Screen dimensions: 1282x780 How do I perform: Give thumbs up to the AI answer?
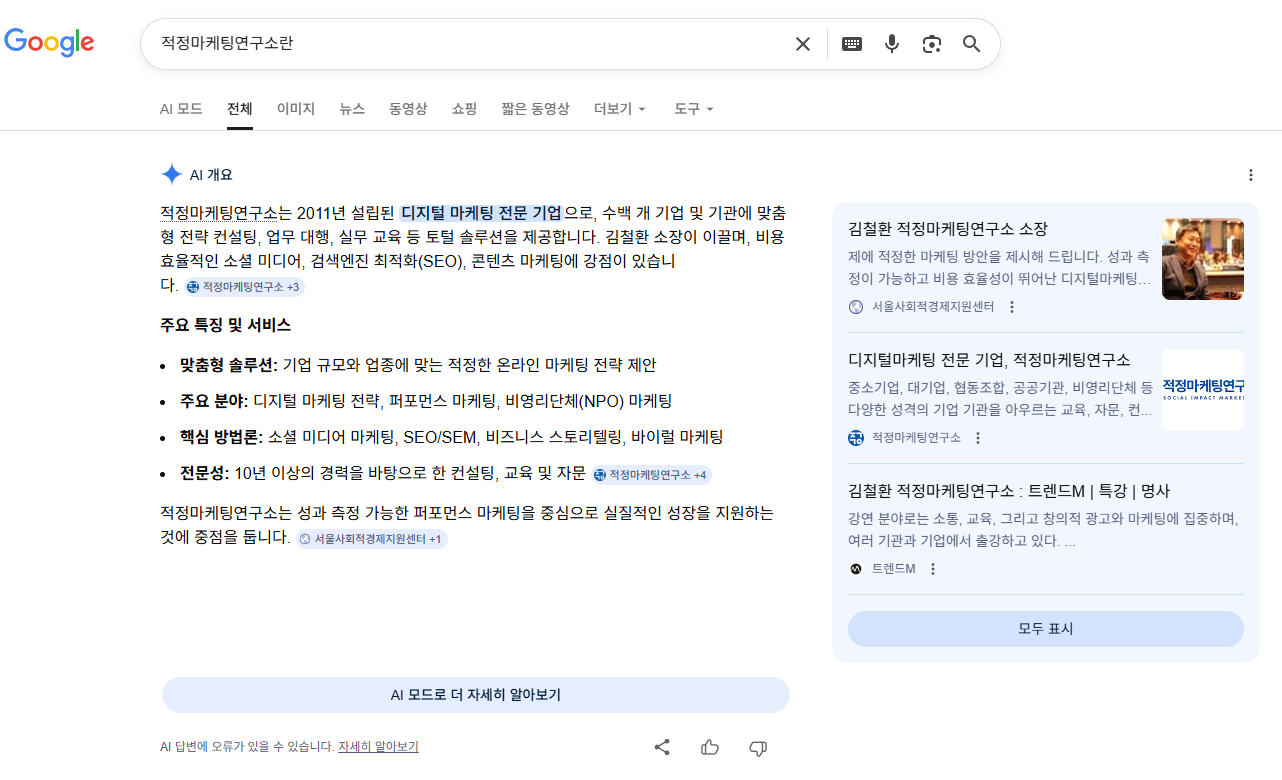[x=710, y=747]
